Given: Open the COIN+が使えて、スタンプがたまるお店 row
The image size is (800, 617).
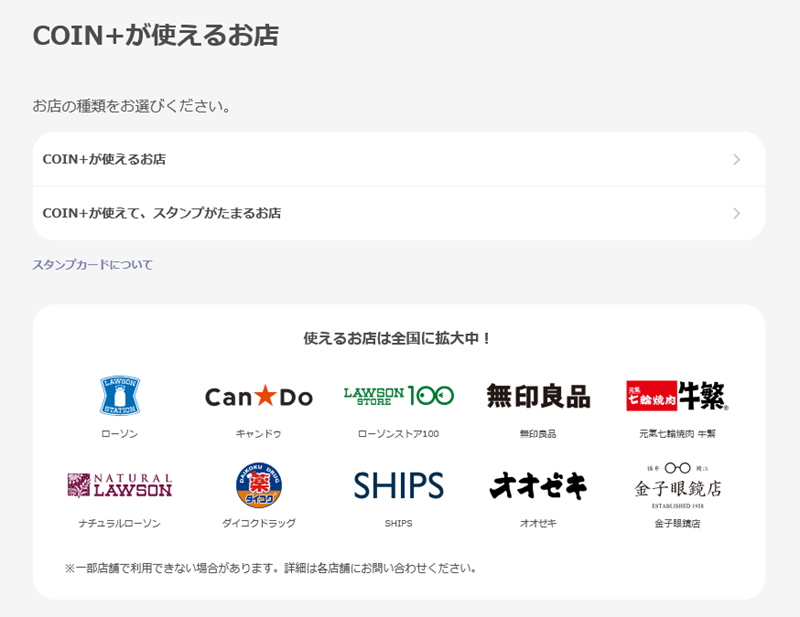Looking at the screenshot, I should tap(399, 213).
